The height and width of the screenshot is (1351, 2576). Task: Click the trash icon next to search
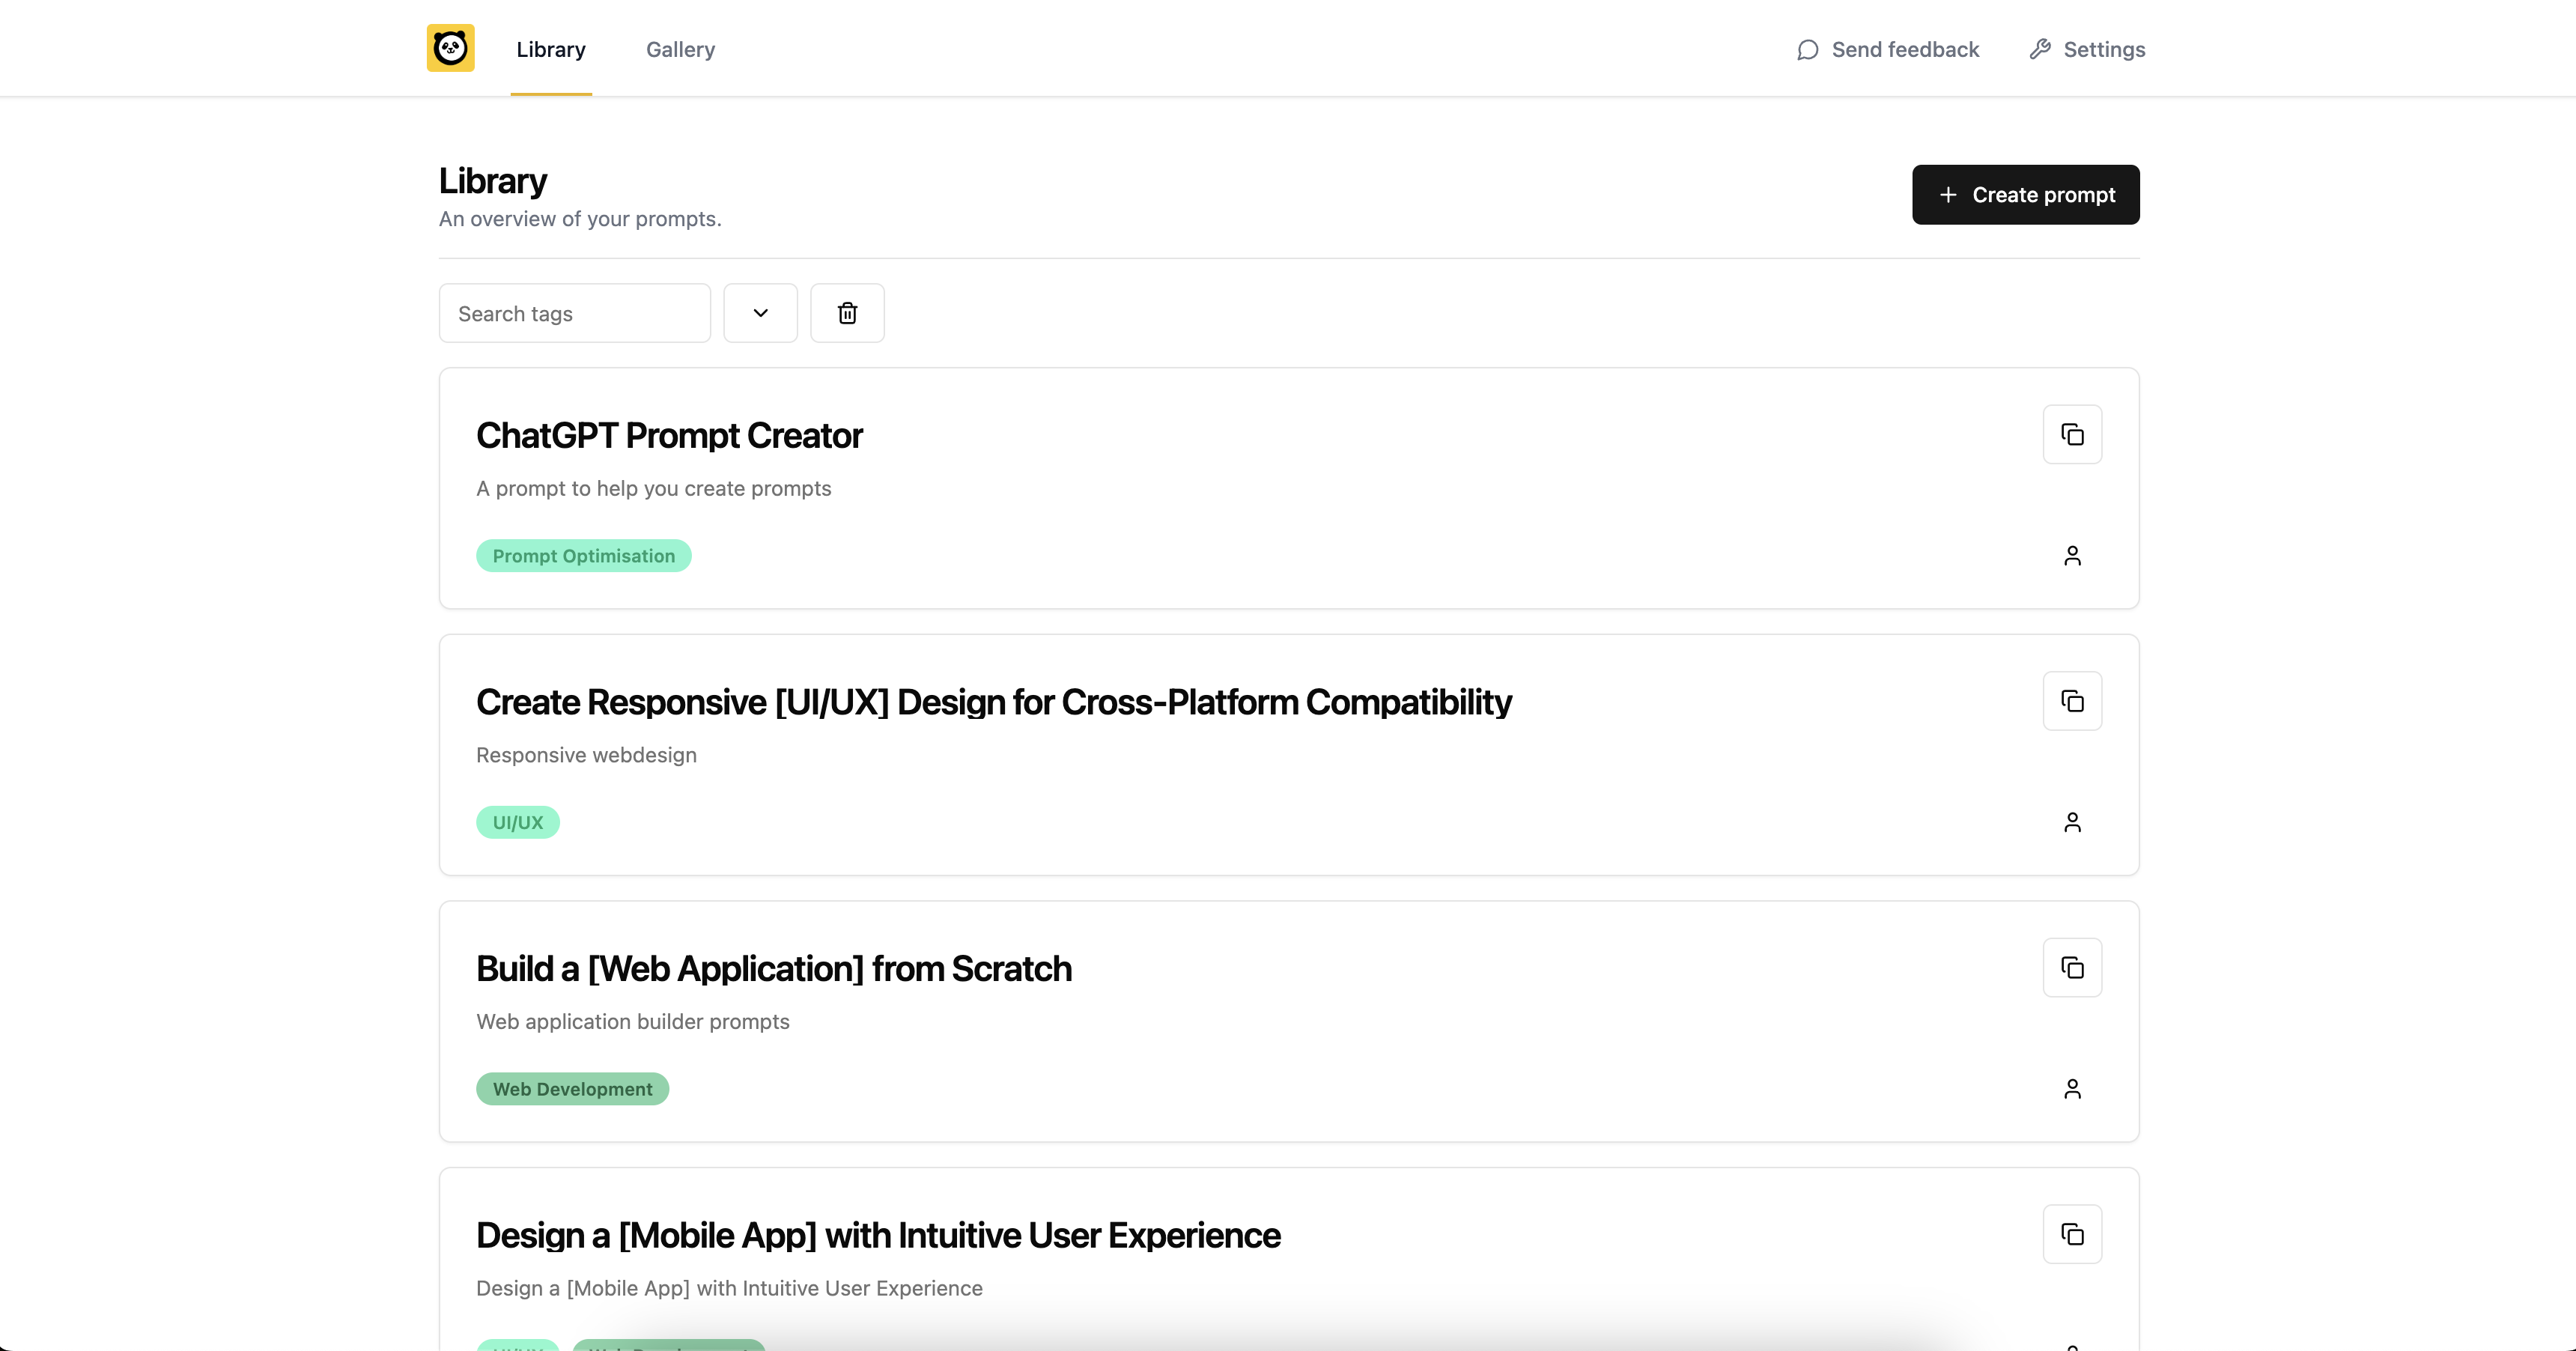tap(847, 313)
